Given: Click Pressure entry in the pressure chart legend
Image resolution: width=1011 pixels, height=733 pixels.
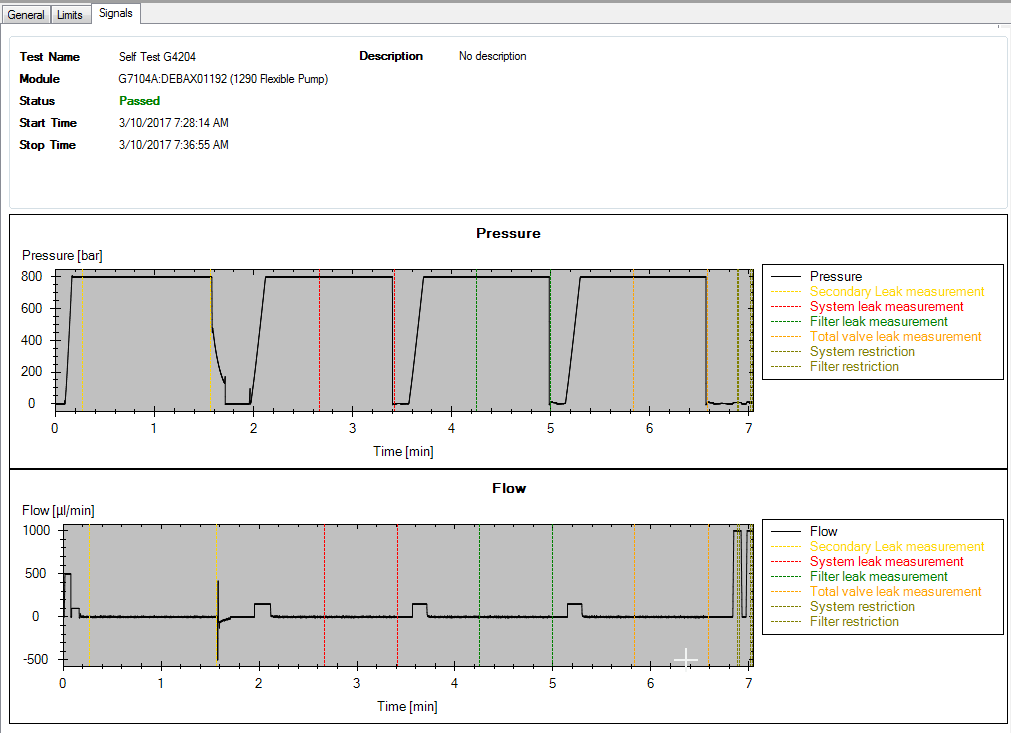Looking at the screenshot, I should click(x=835, y=277).
